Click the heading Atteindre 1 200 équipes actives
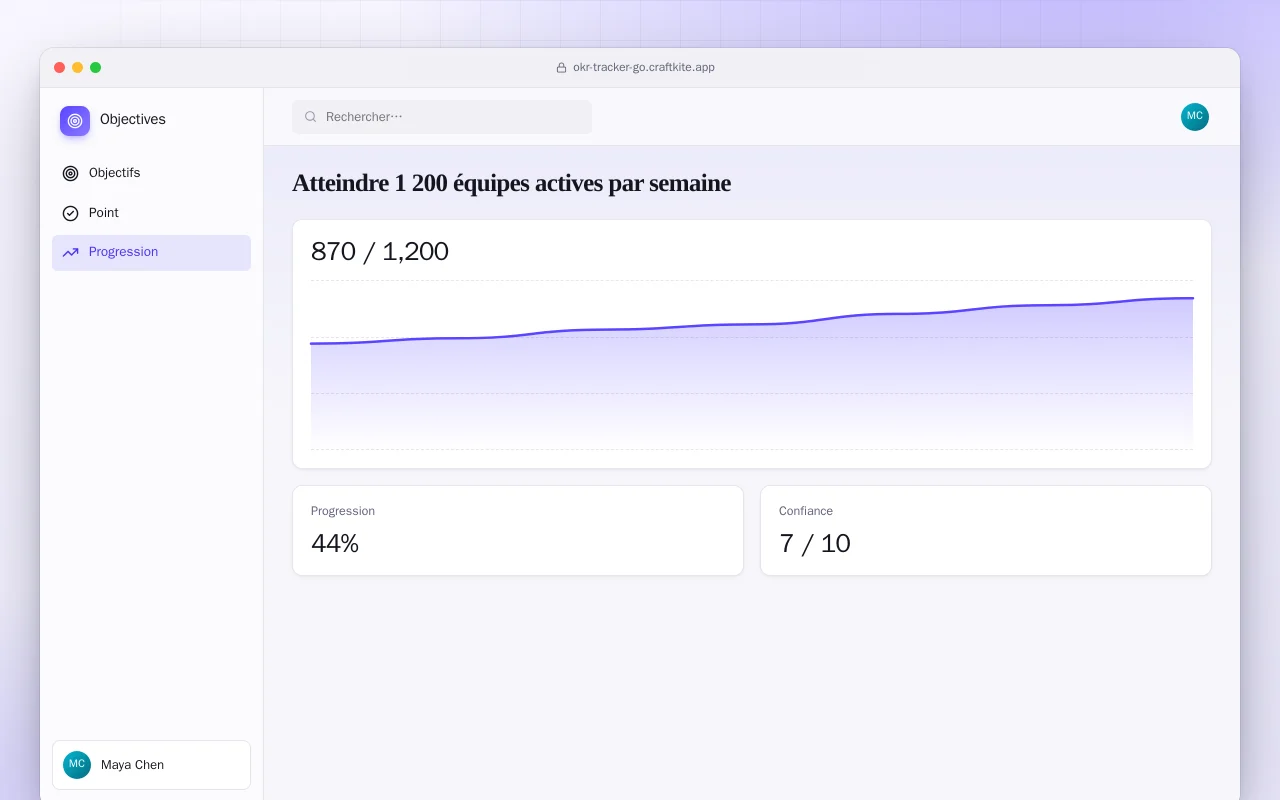 point(511,184)
